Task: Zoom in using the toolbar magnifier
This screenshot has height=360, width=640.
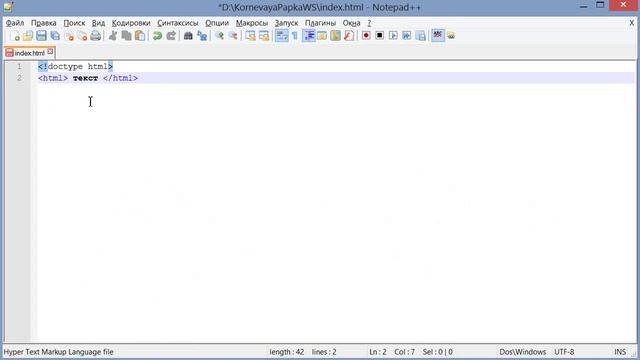Action: pos(219,36)
